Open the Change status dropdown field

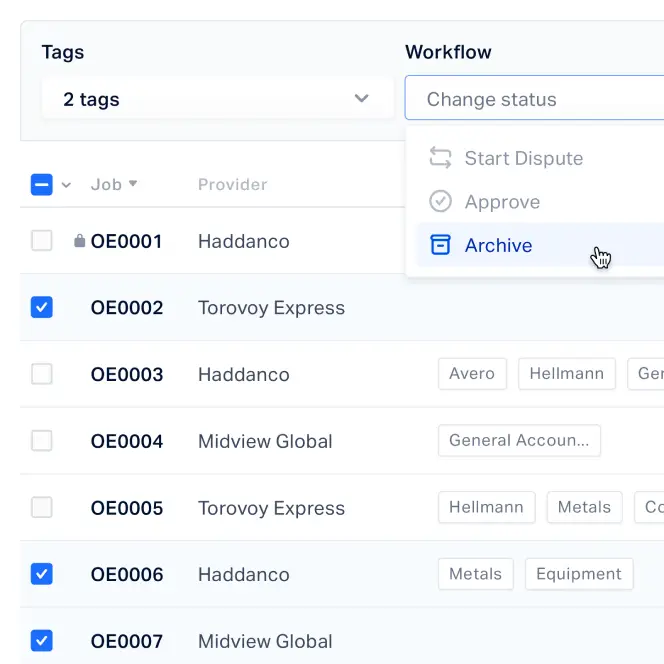[534, 98]
